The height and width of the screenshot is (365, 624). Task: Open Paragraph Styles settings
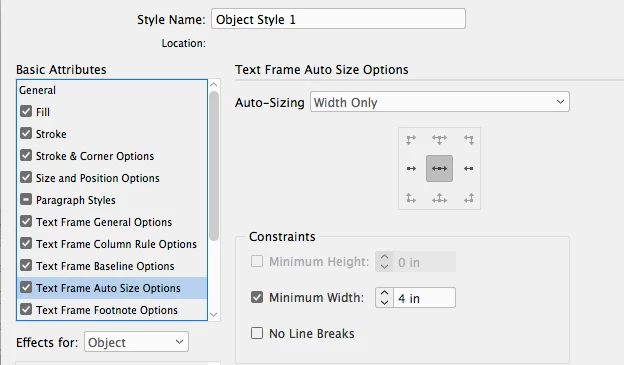tap(76, 200)
